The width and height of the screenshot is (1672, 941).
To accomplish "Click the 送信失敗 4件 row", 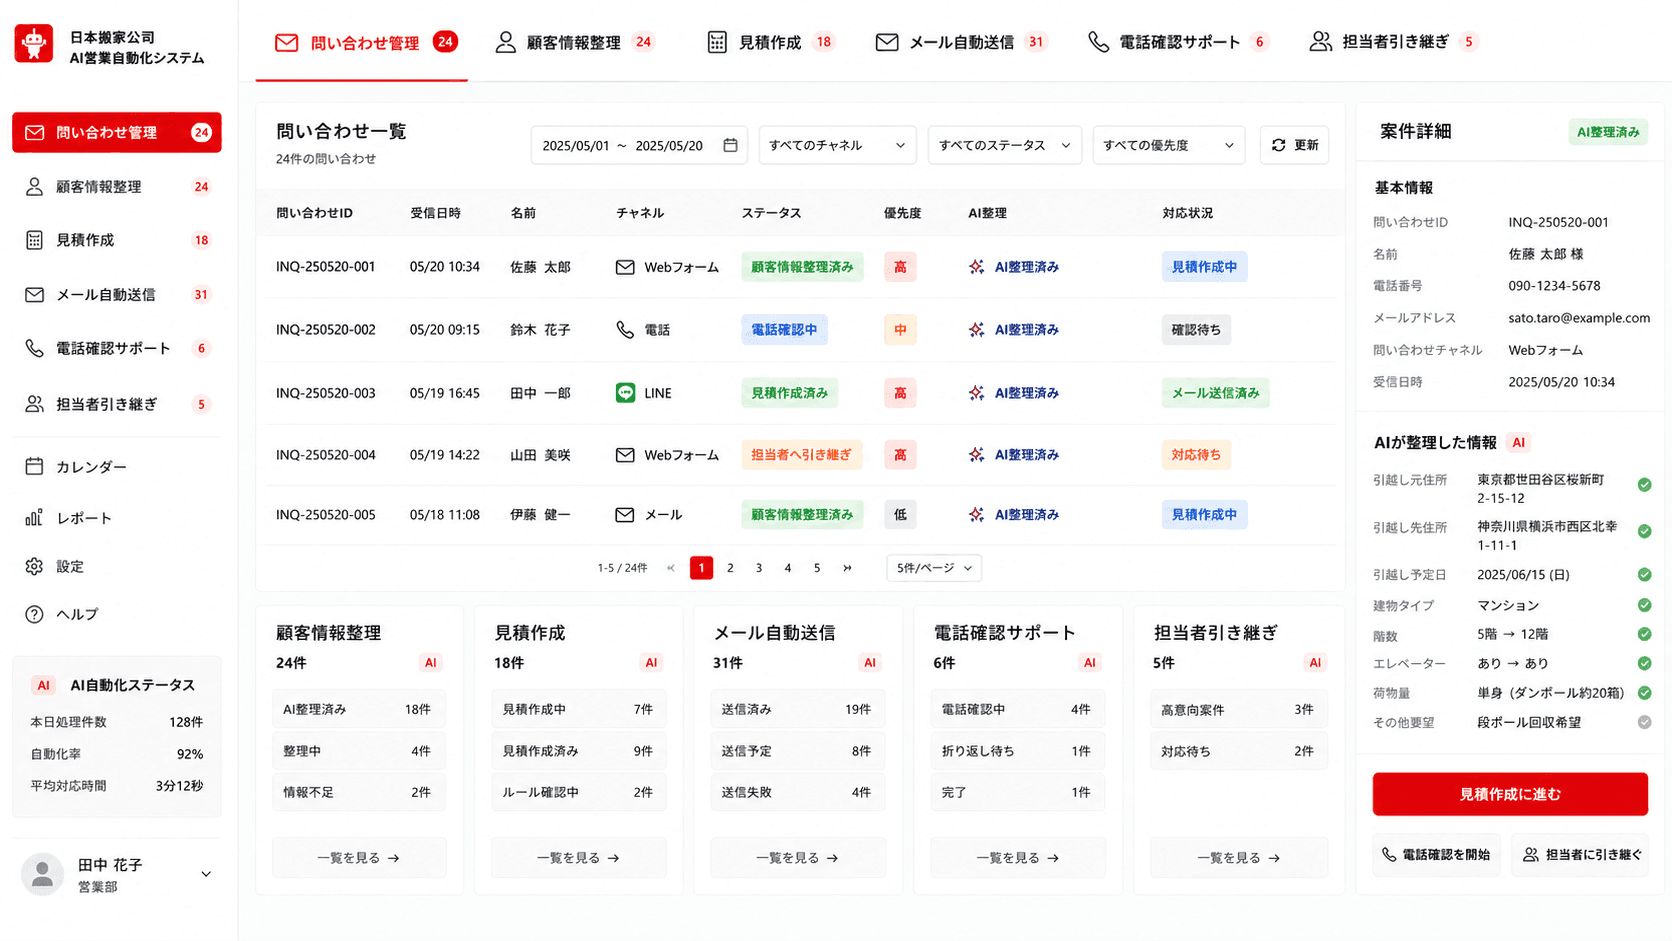I will click(x=798, y=792).
